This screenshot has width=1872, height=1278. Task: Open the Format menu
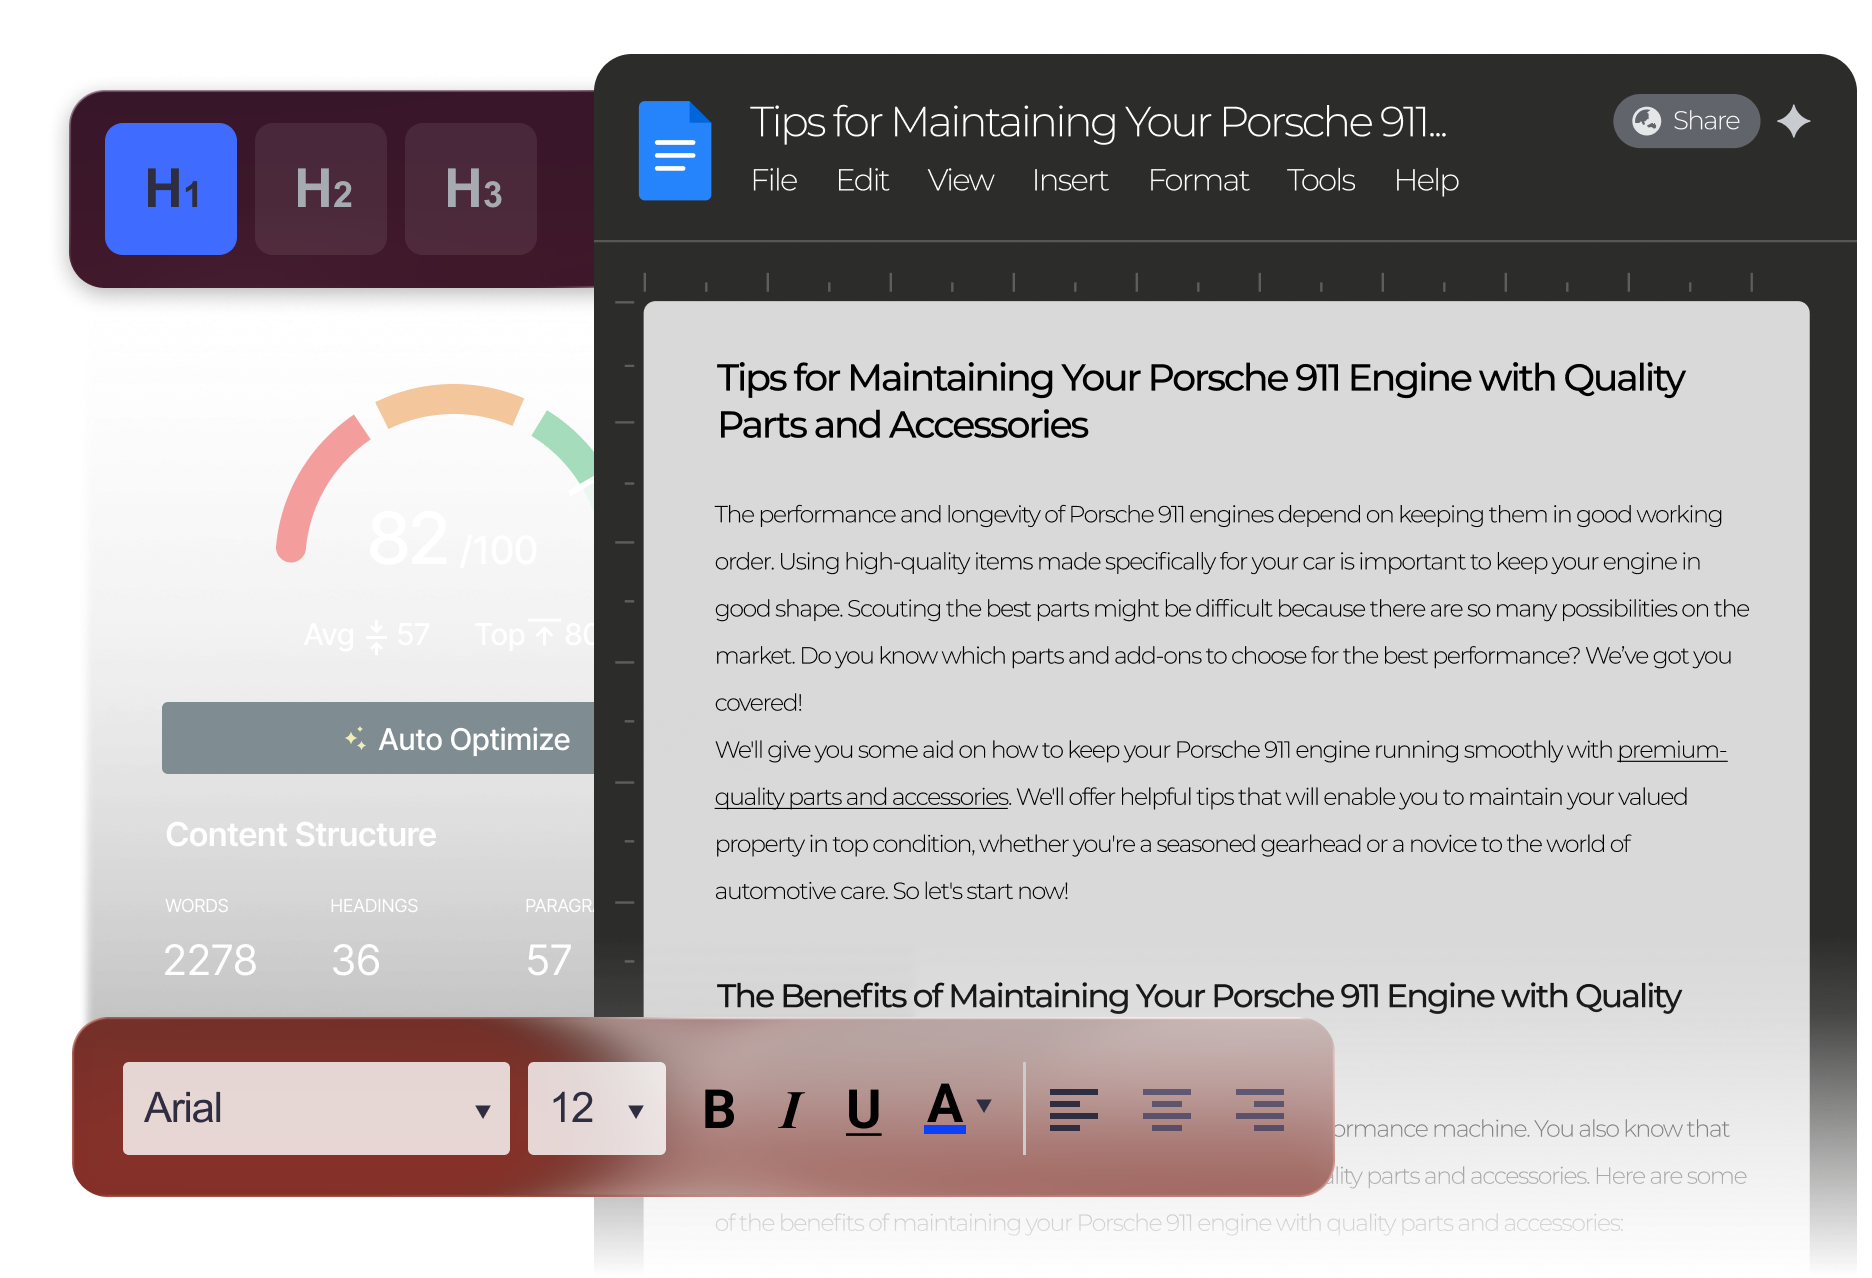tap(1198, 180)
